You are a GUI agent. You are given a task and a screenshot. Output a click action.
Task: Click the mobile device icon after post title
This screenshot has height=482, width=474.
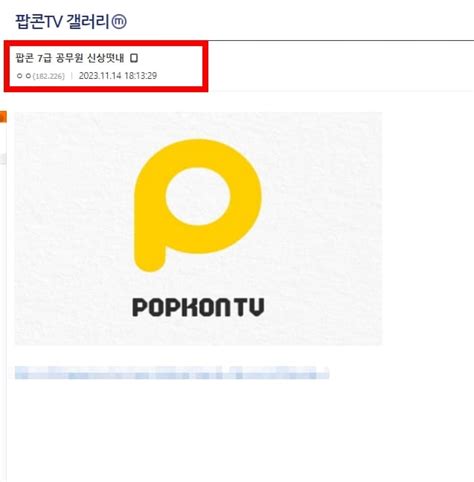[x=134, y=58]
